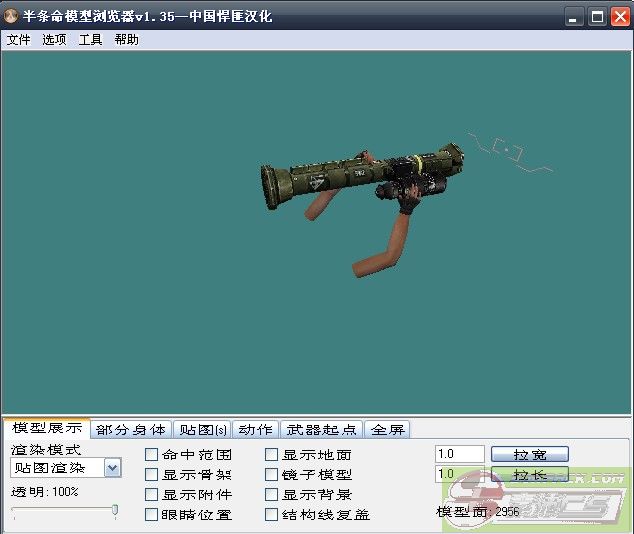Image resolution: width=634 pixels, height=534 pixels.
Task: Enable the 显示地面 checkbox
Action: point(272,455)
